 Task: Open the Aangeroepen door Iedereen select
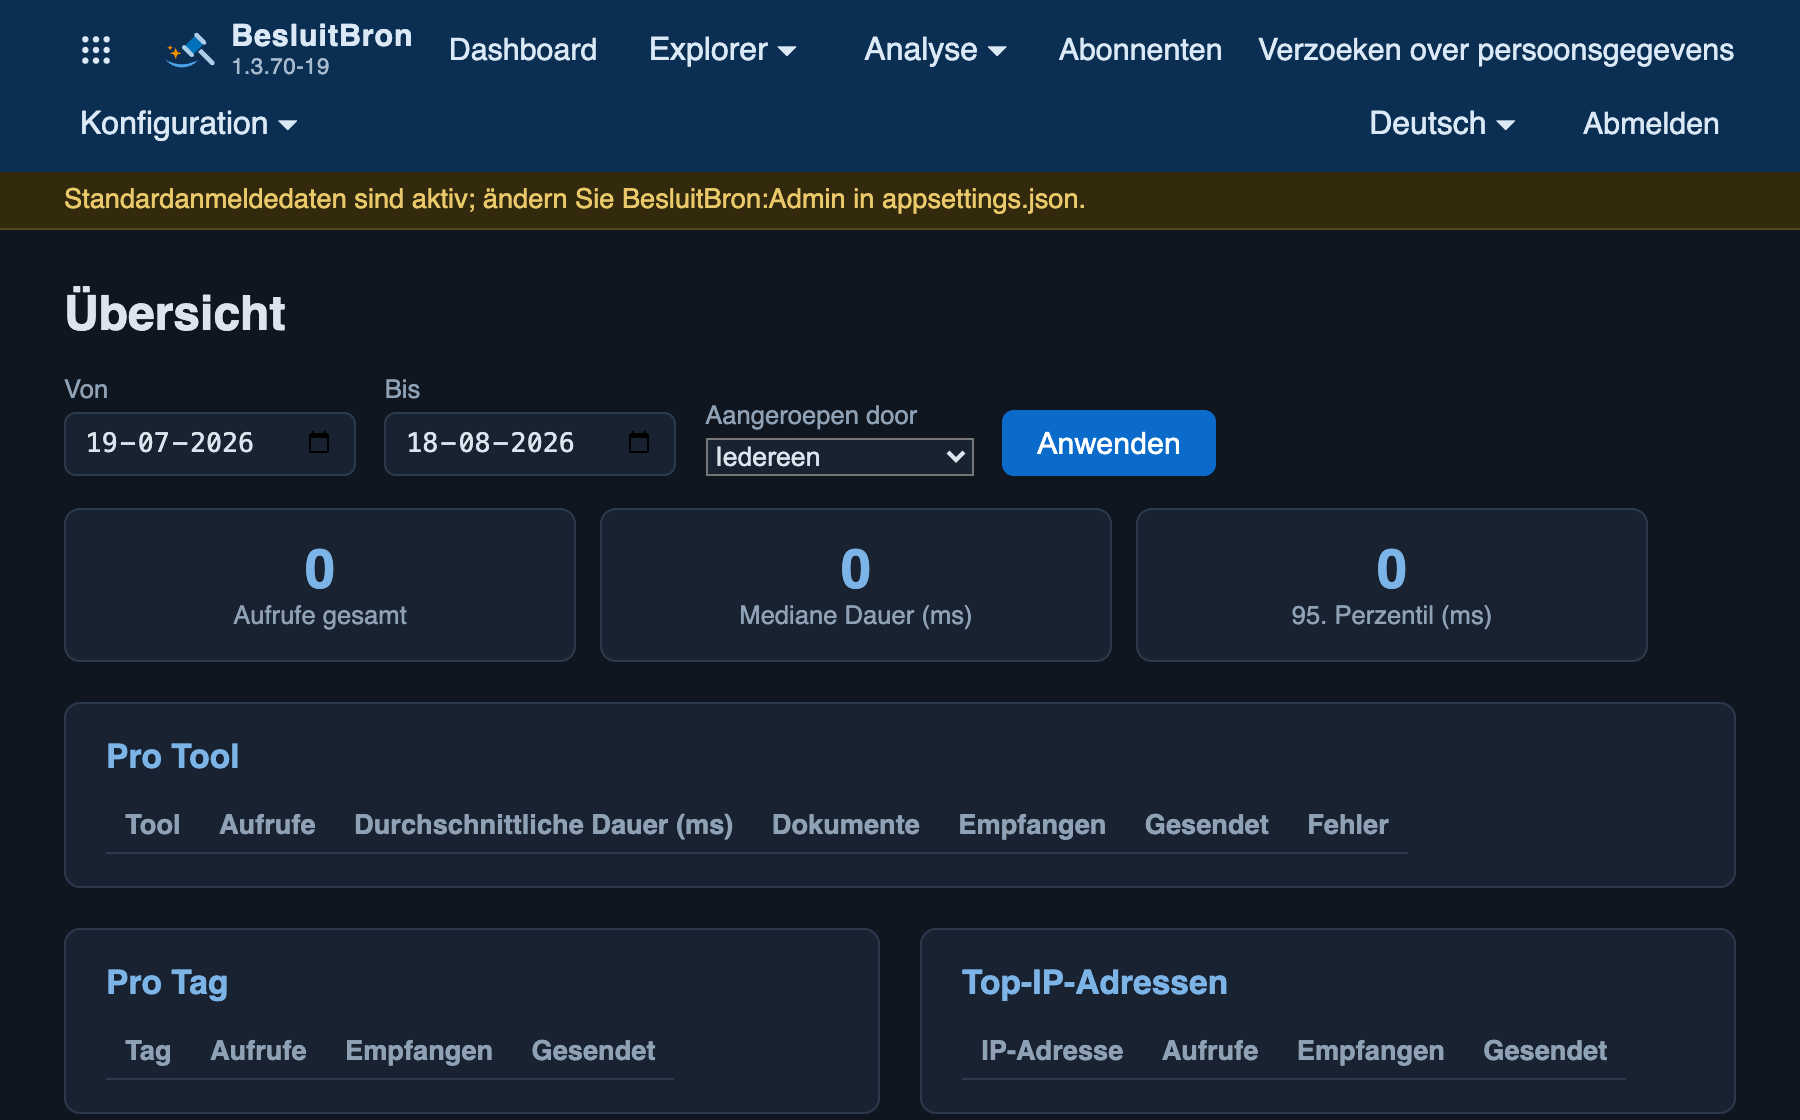(x=839, y=457)
